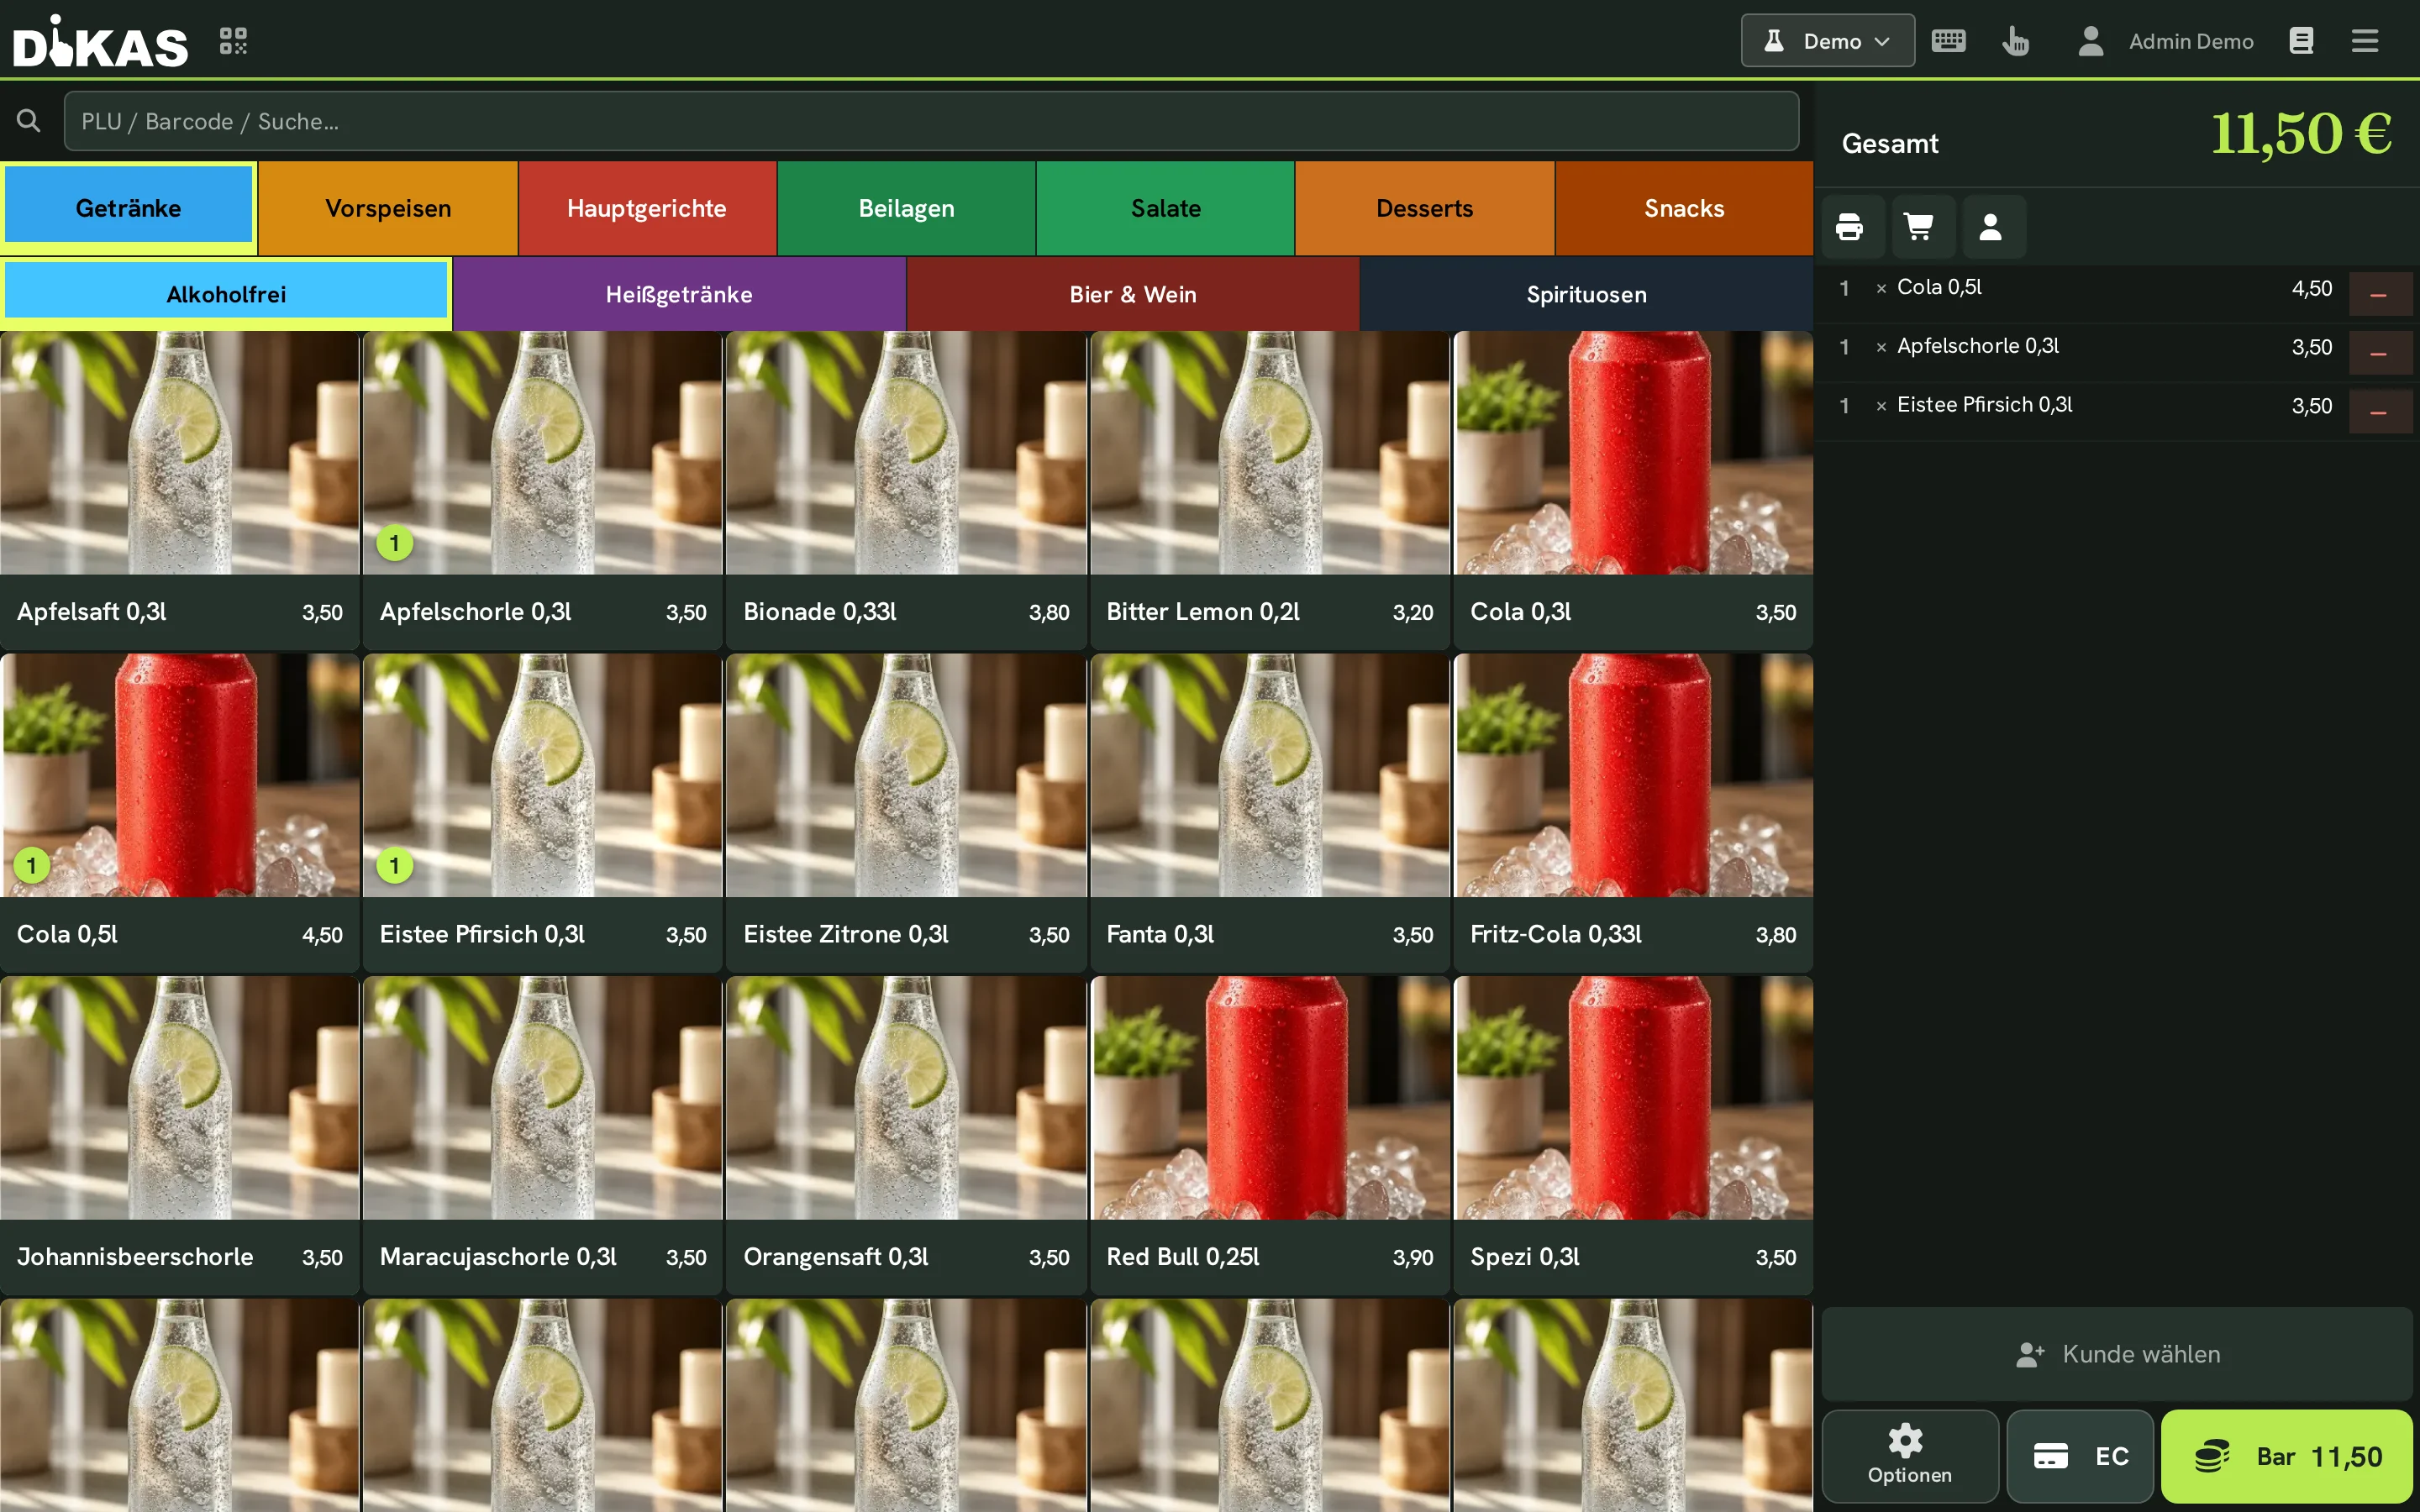The image size is (2420, 1512).
Task: Click the DiKAS logo
Action: coord(100,41)
